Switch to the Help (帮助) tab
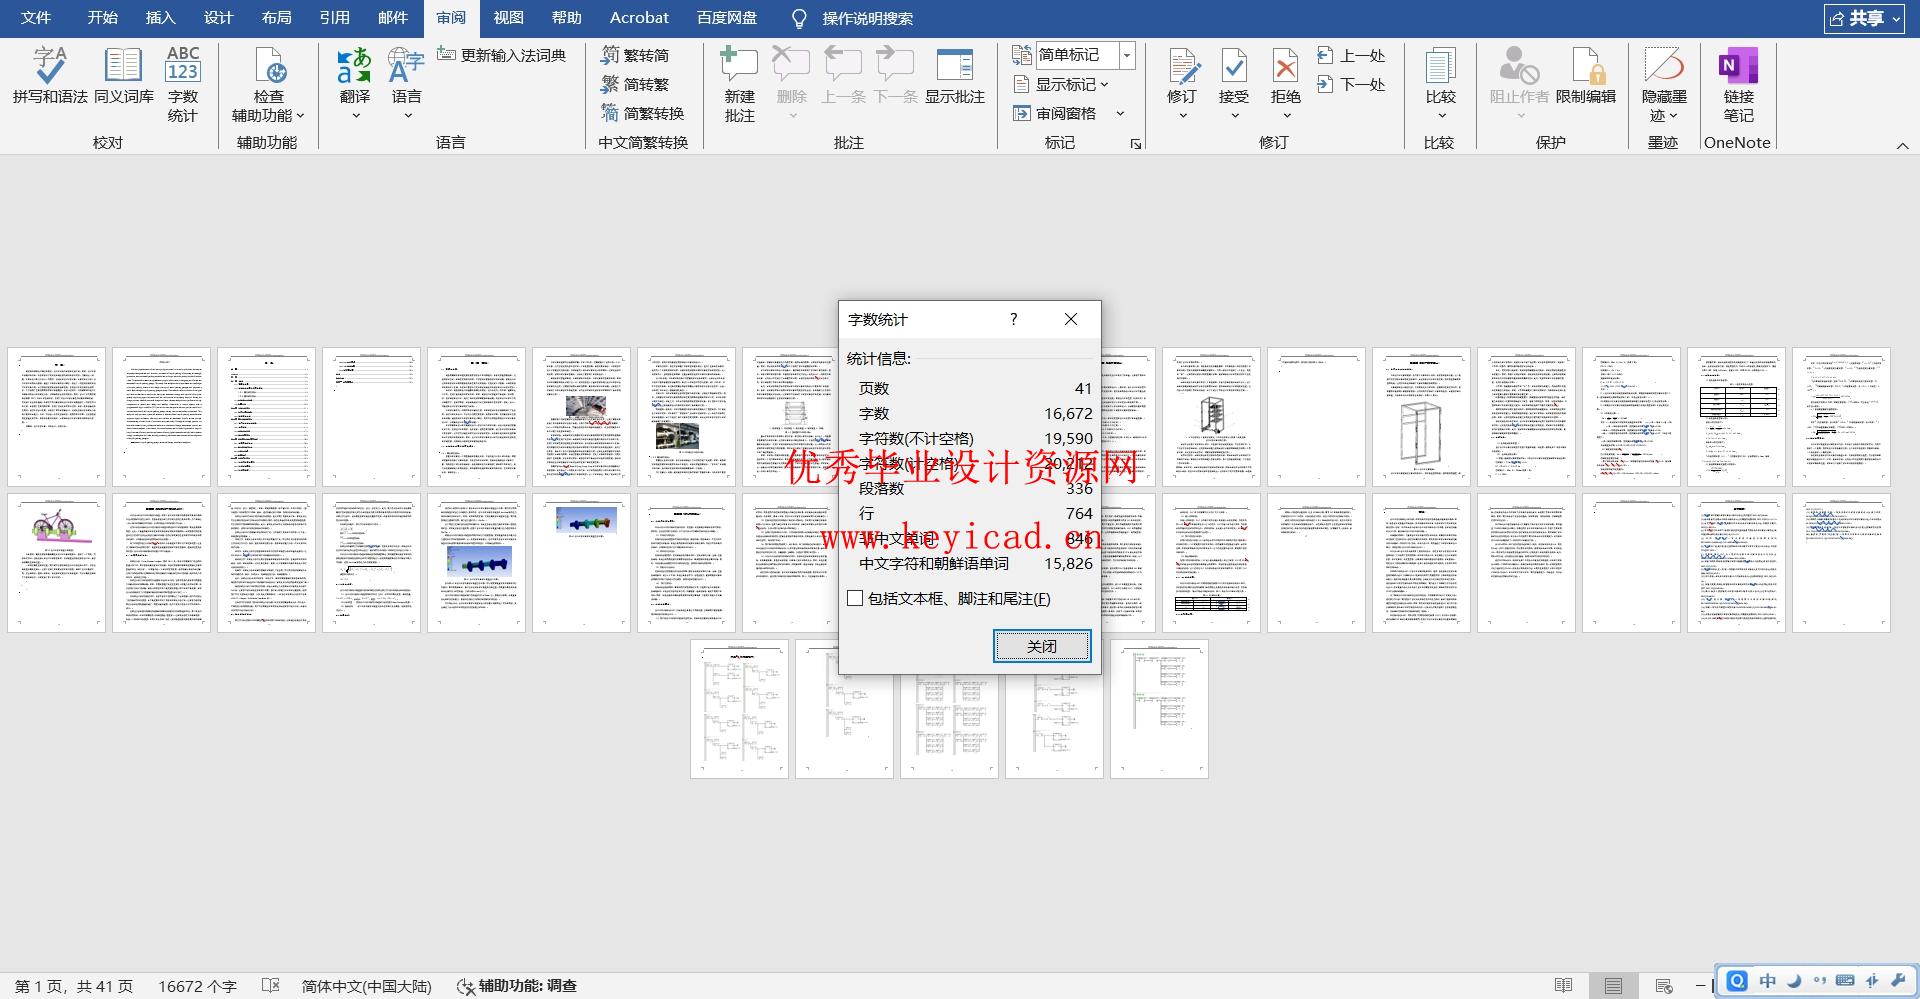Viewport: 1920px width, 999px height. click(566, 18)
